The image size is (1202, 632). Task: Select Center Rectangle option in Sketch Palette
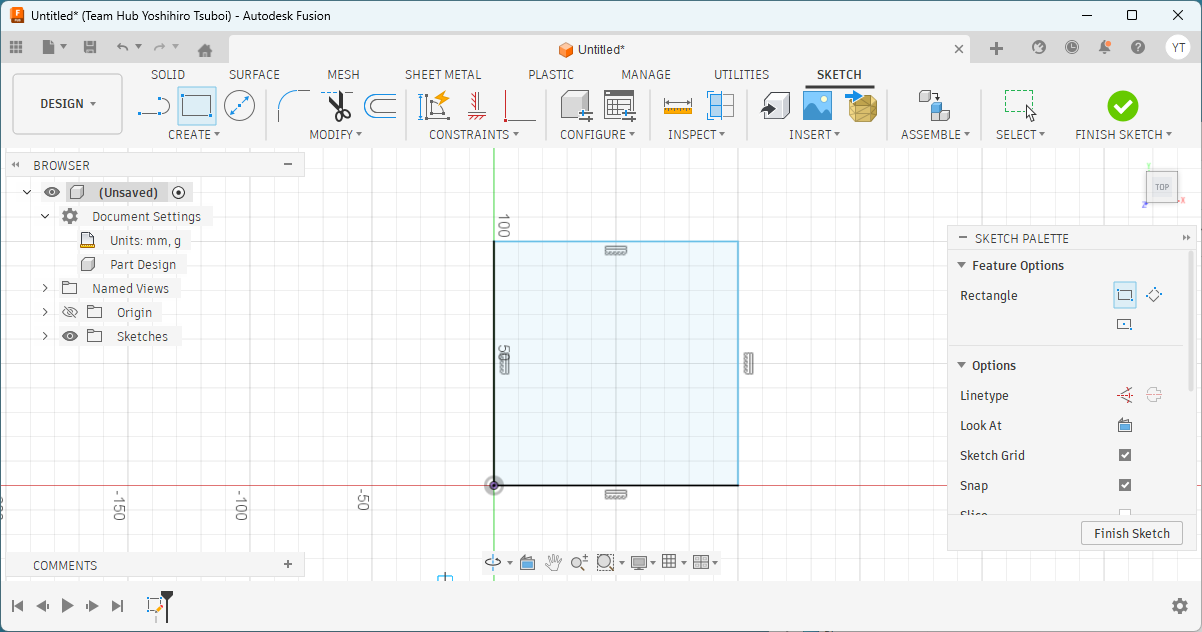pos(1125,324)
